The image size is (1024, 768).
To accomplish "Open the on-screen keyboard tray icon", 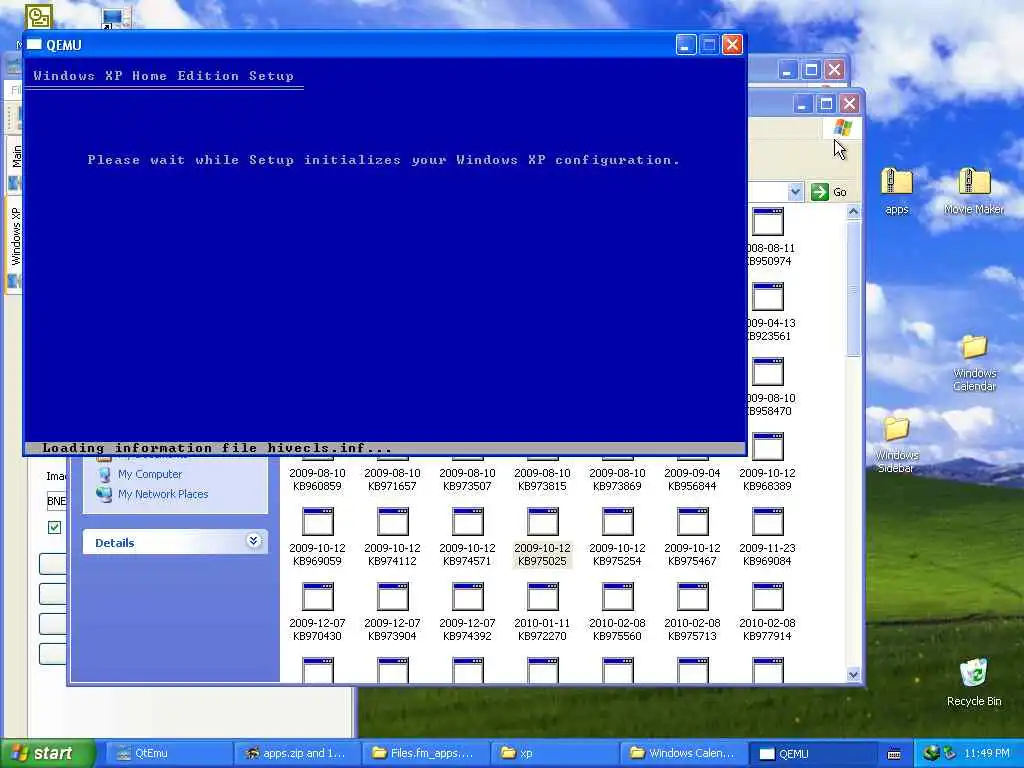I will [894, 754].
